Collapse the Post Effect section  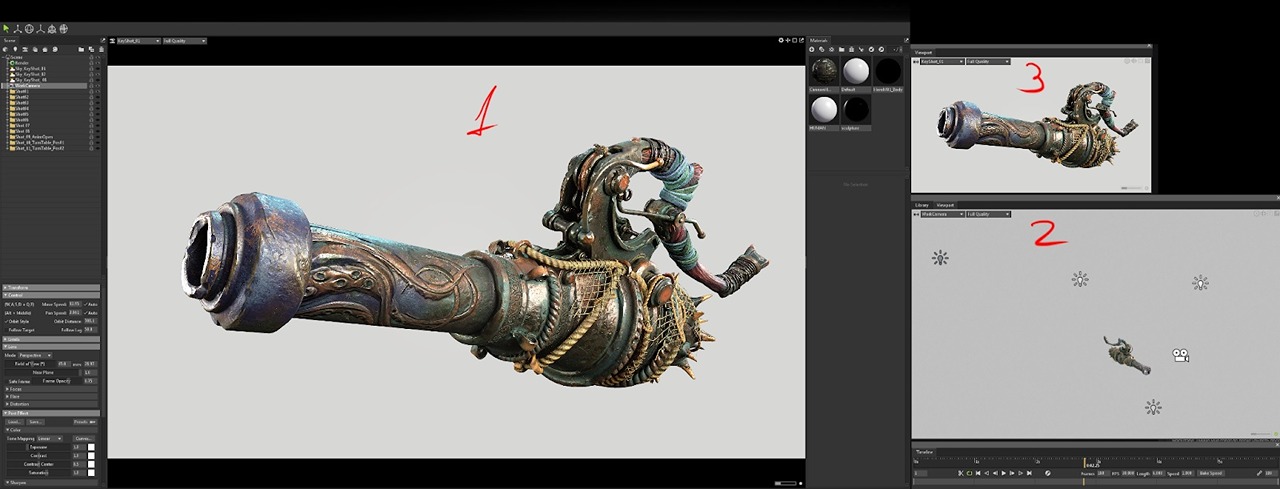[50, 413]
